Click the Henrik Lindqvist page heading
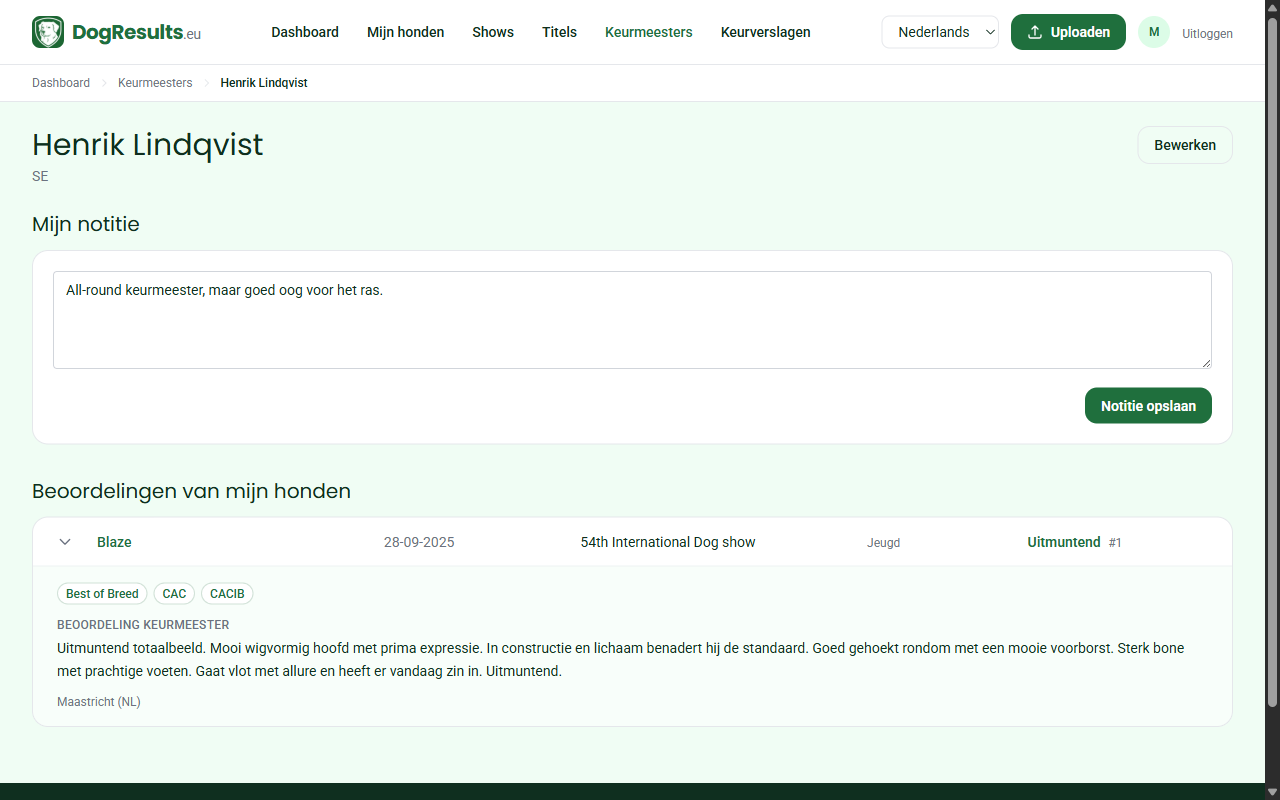 pos(148,145)
